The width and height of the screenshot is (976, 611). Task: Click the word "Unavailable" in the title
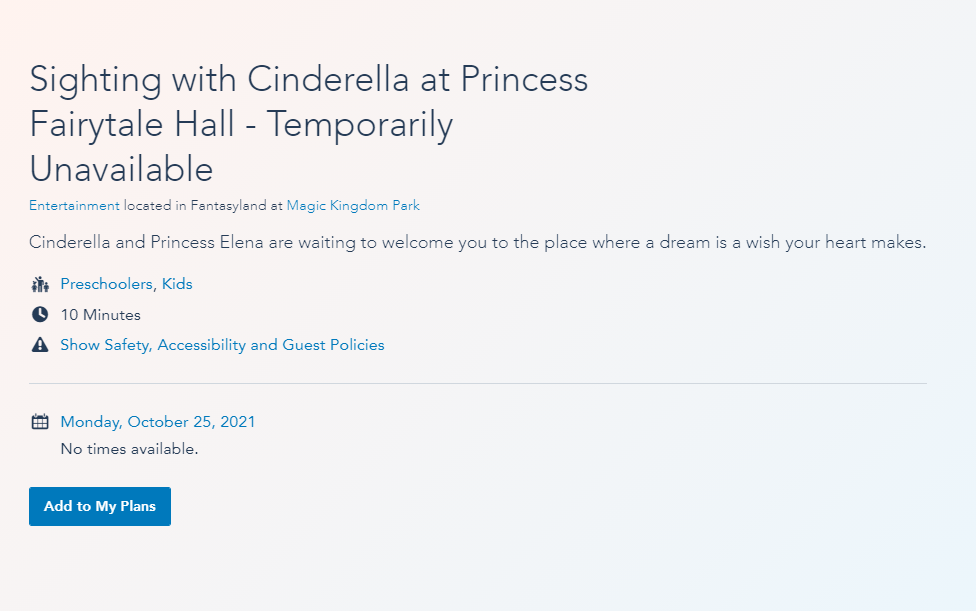click(x=121, y=169)
